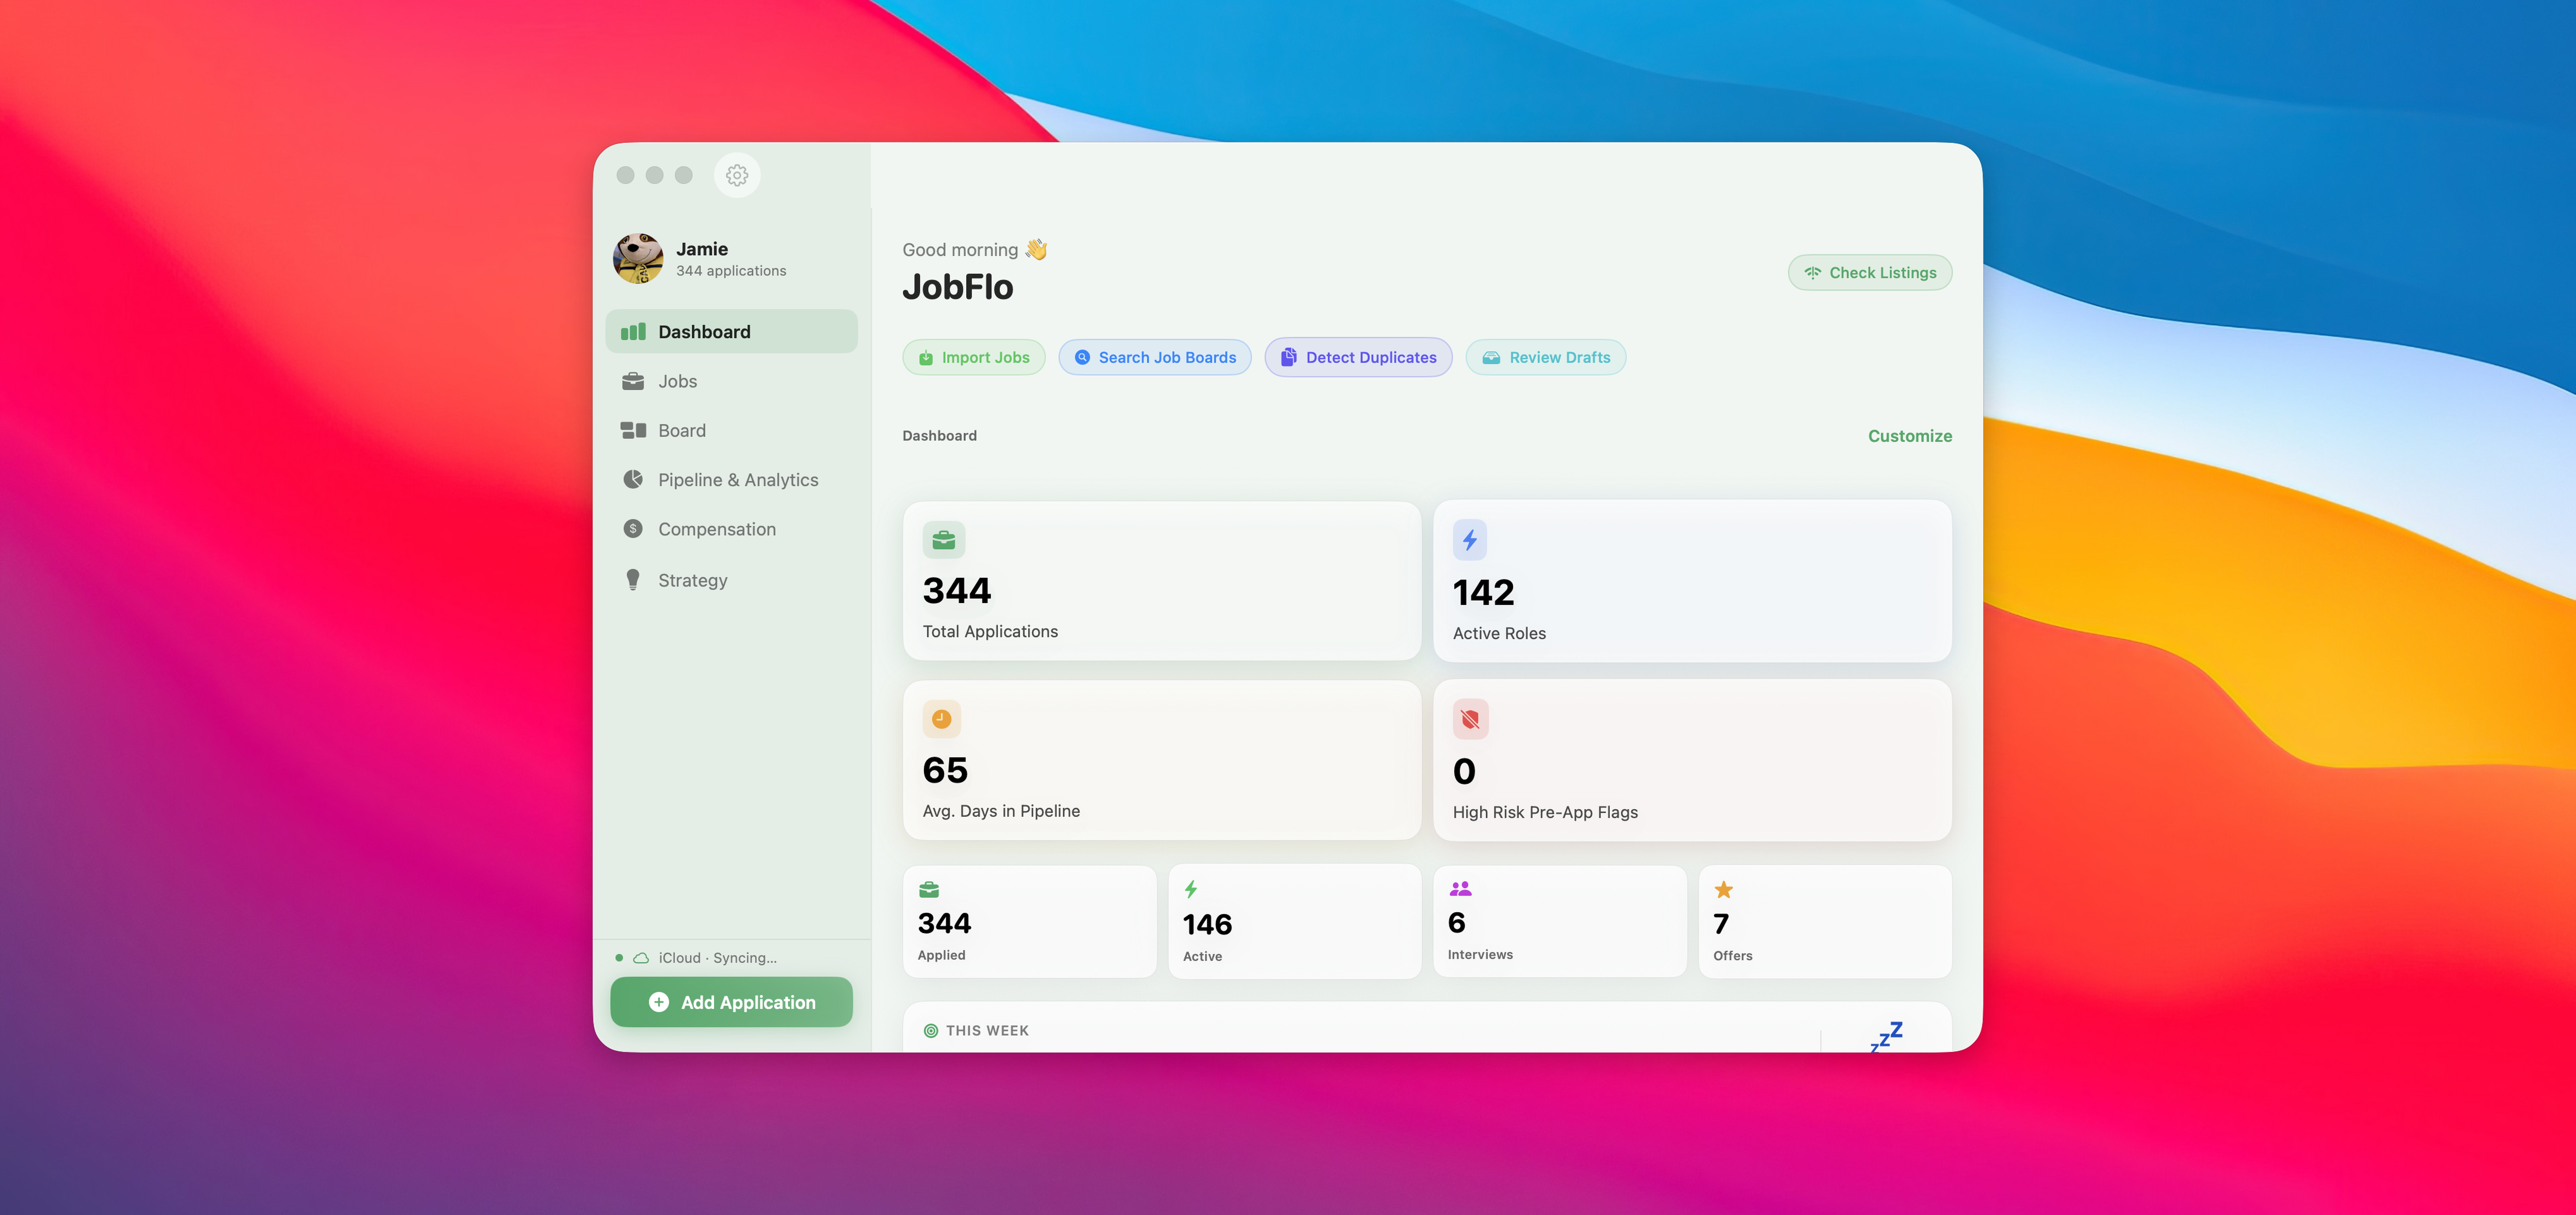Click the magnifier icon in Search Job Boards
Viewport: 2576px width, 1215px height.
[1082, 358]
